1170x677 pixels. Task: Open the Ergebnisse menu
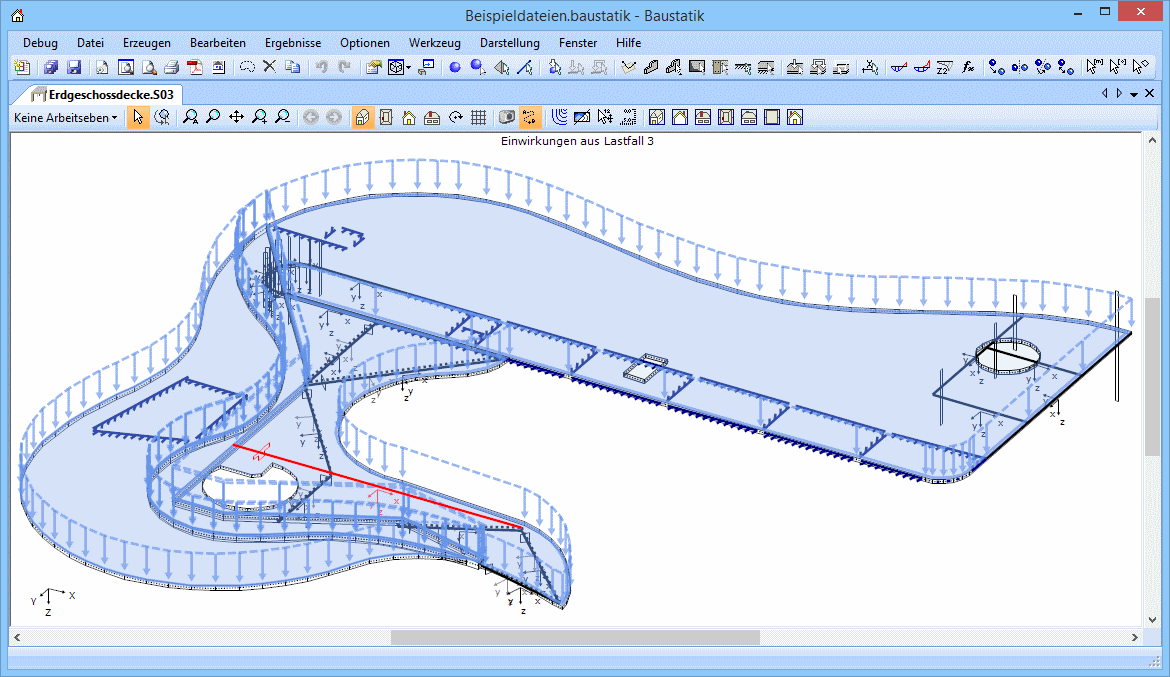click(293, 43)
